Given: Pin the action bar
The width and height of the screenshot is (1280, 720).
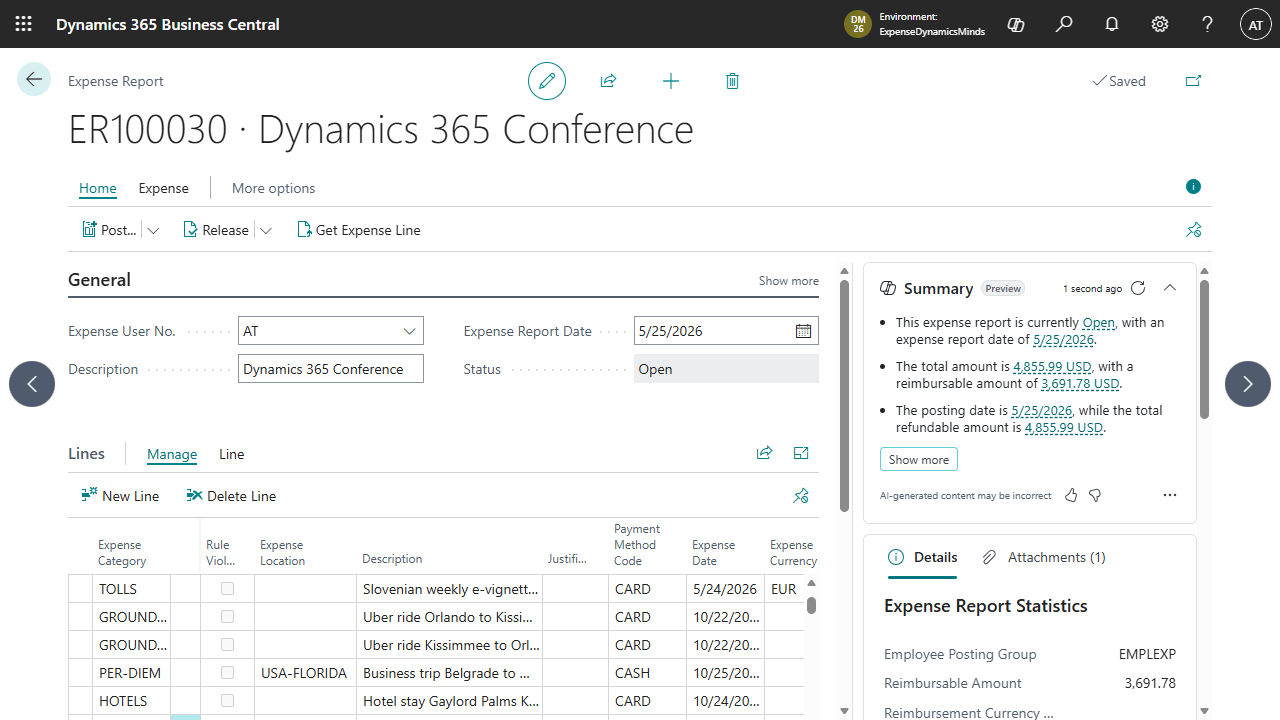Looking at the screenshot, I should 1193,230.
